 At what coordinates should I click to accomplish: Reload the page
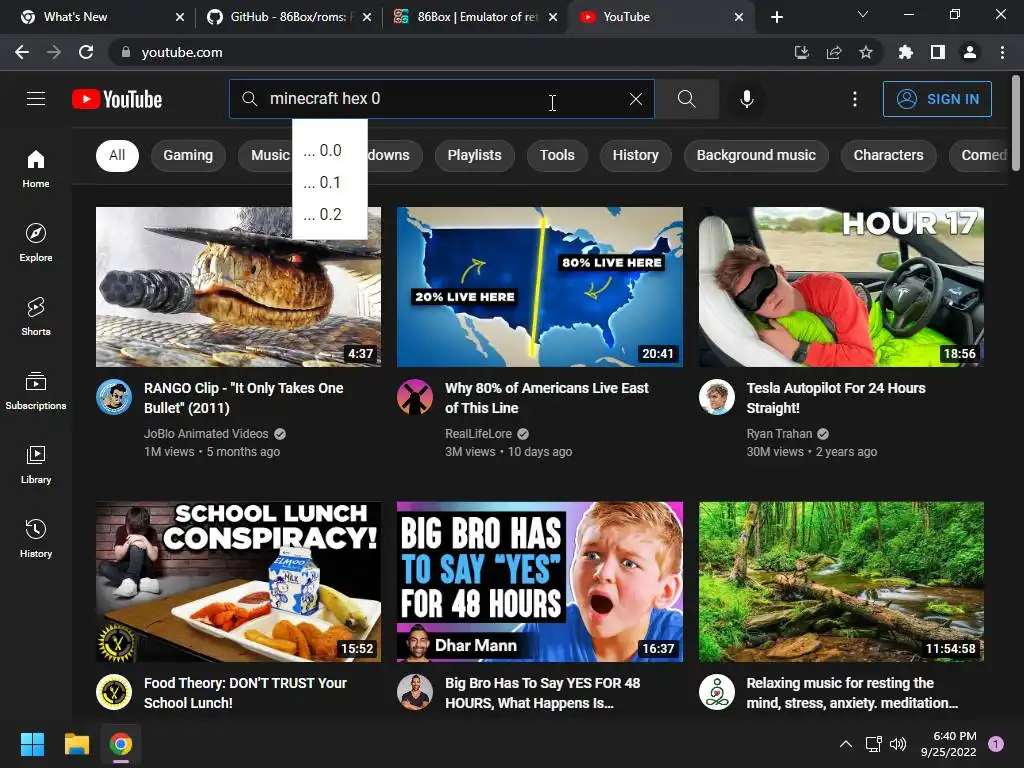coord(86,52)
